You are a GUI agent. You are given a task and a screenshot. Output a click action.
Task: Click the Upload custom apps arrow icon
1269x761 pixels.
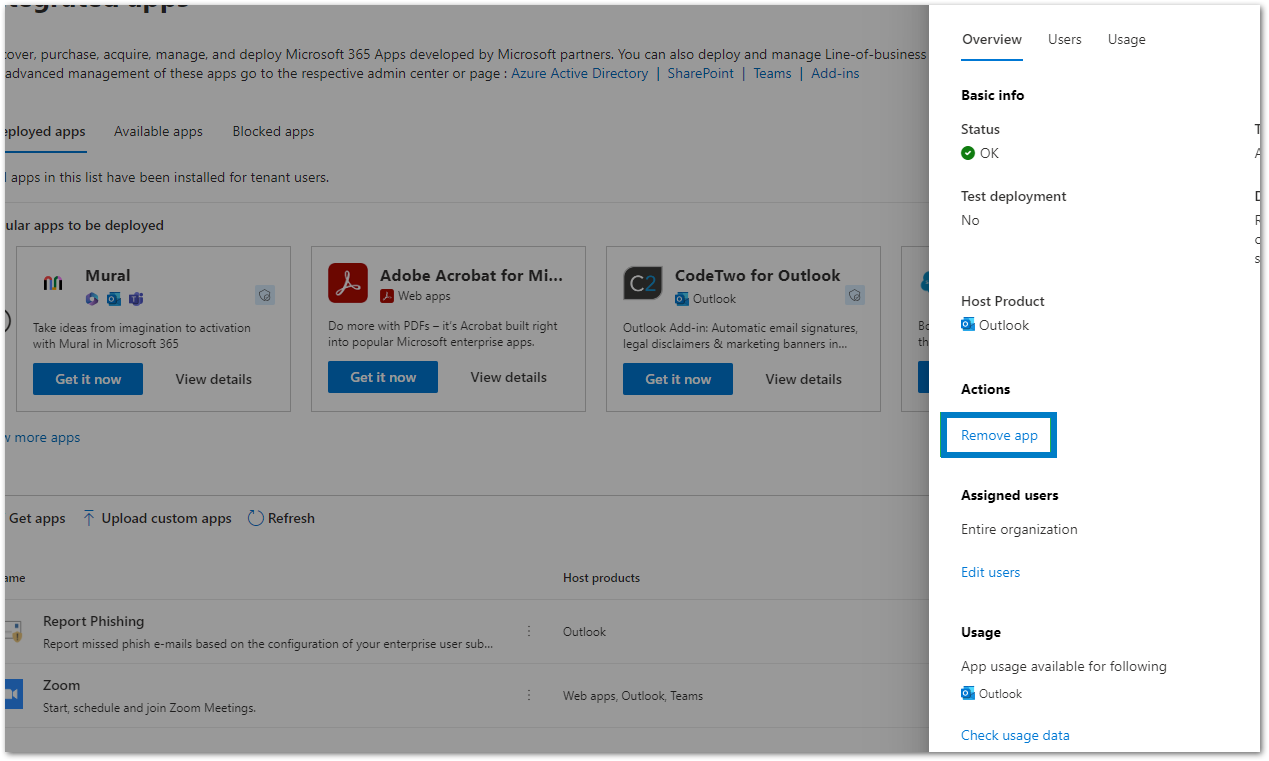(x=89, y=518)
